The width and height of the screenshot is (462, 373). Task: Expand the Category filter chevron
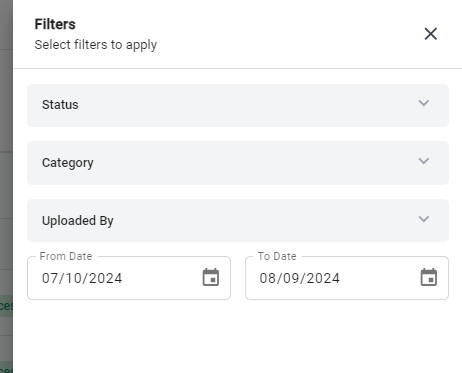click(x=424, y=161)
